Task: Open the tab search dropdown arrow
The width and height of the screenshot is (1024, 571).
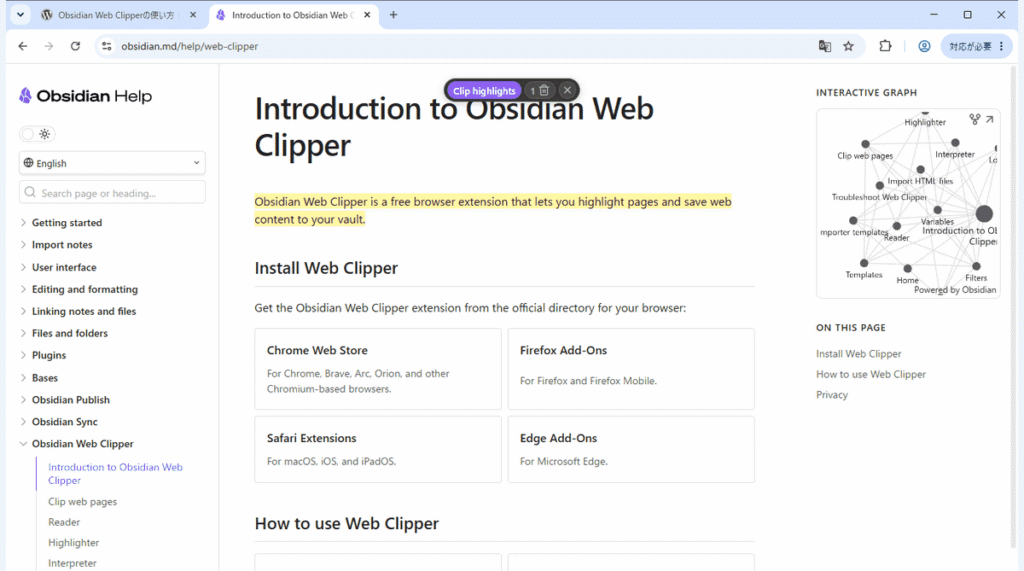Action: pos(20,14)
